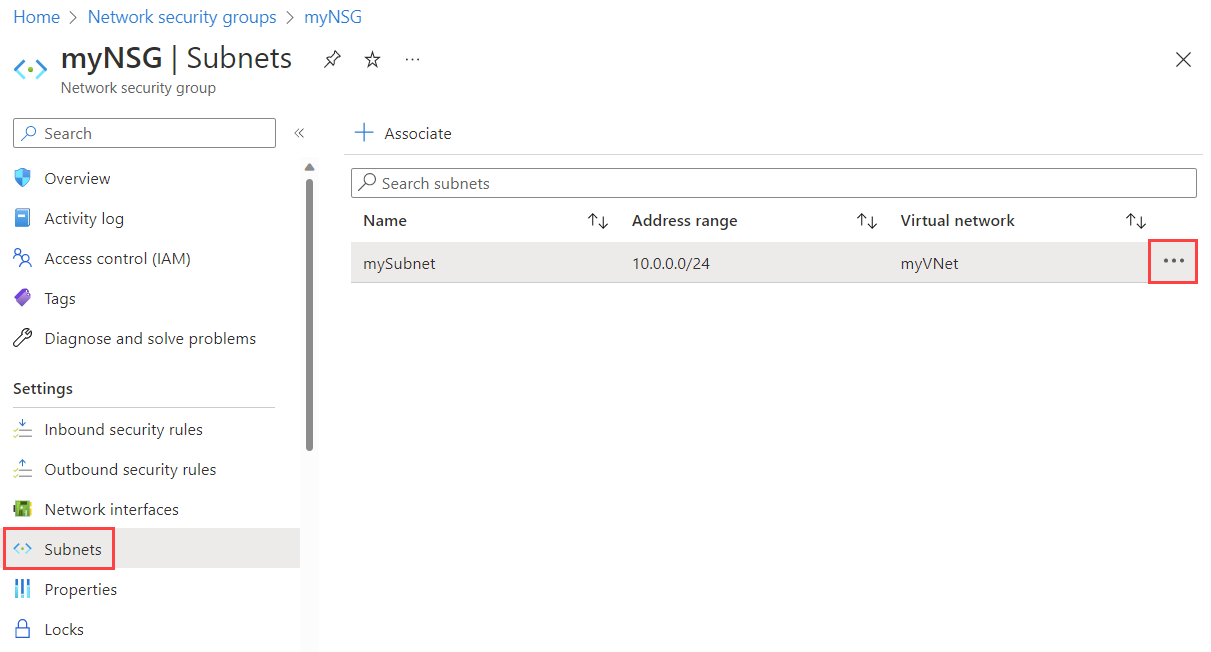
Task: Go to Home via breadcrumb
Action: click(36, 16)
